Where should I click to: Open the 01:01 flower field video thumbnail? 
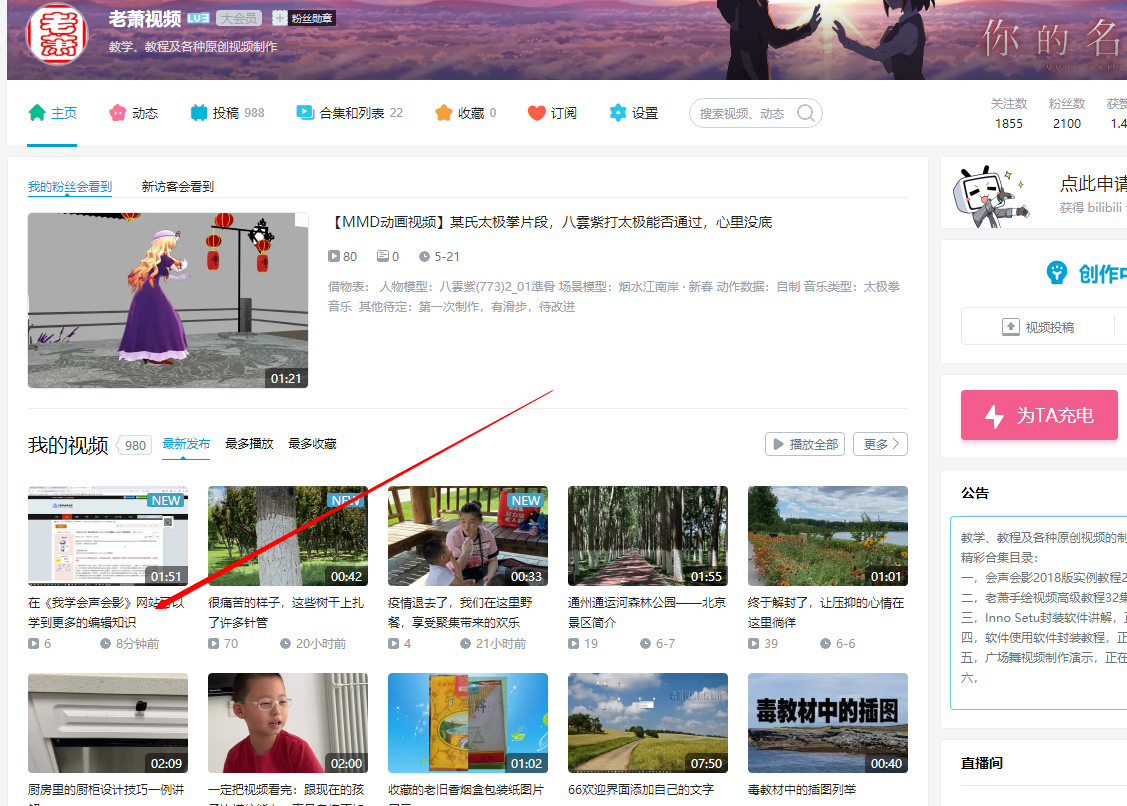[x=828, y=536]
